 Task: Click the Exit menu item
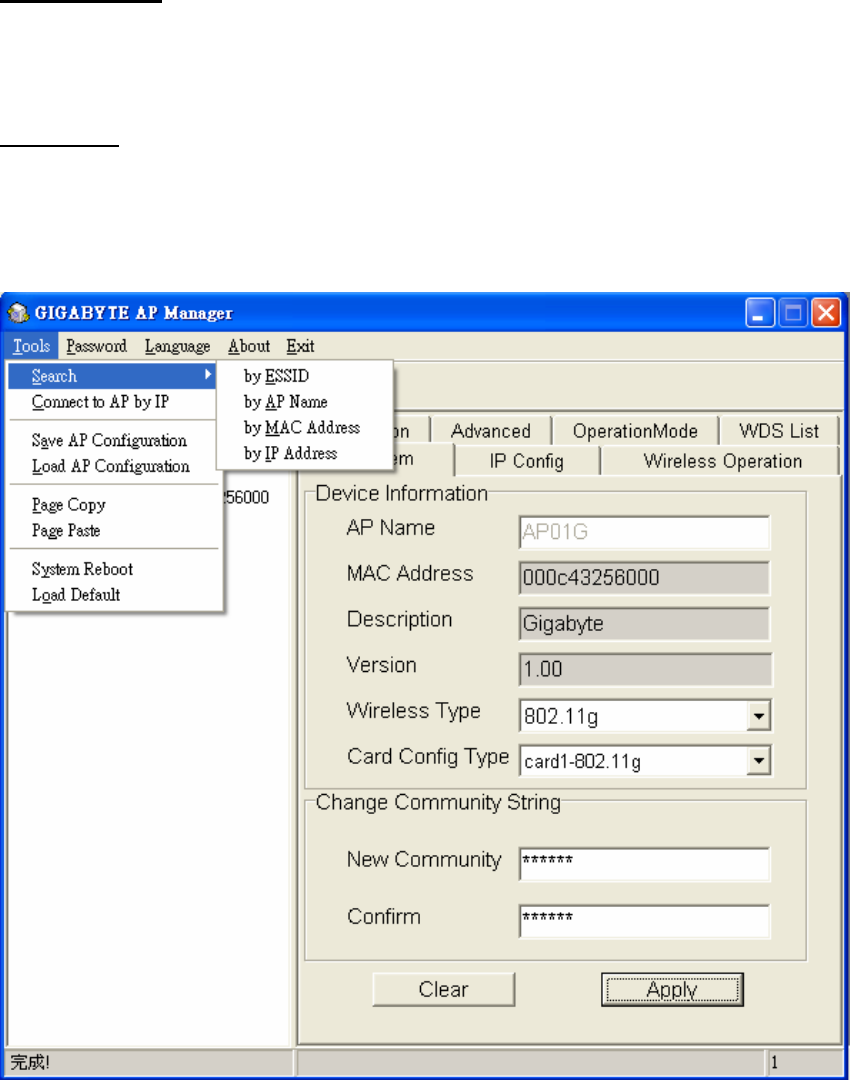tap(300, 346)
